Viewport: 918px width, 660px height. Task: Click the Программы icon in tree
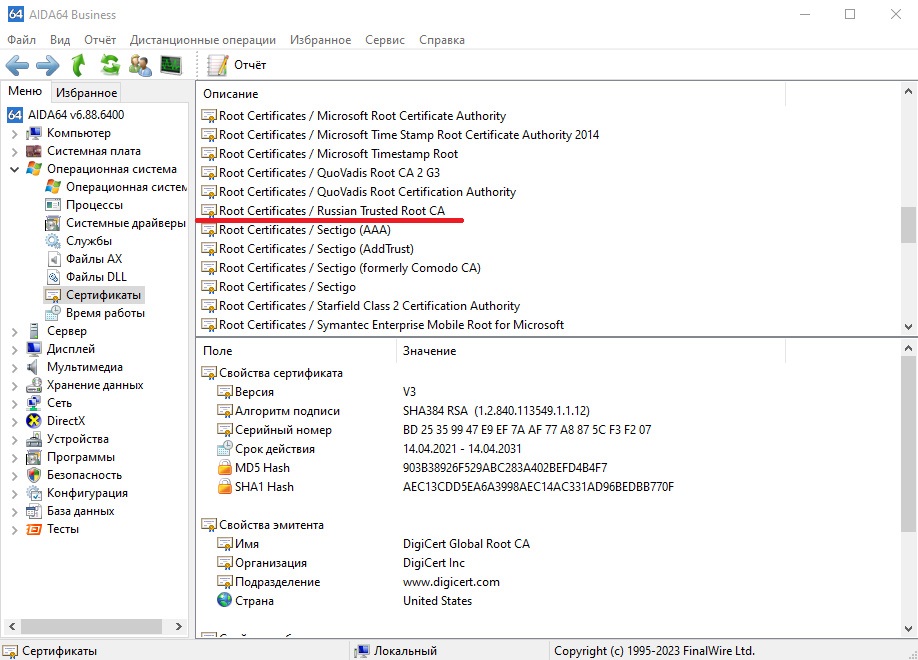tap(34, 457)
